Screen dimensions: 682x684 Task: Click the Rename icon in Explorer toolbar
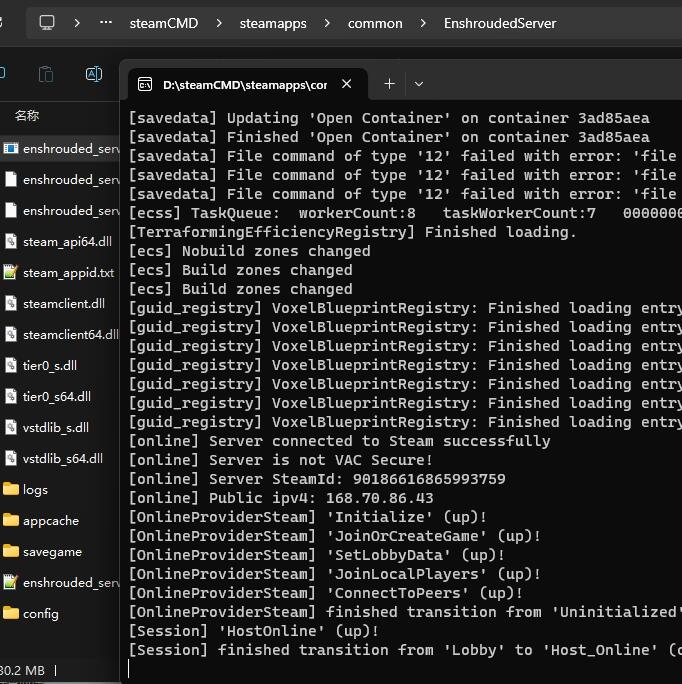(x=94, y=74)
